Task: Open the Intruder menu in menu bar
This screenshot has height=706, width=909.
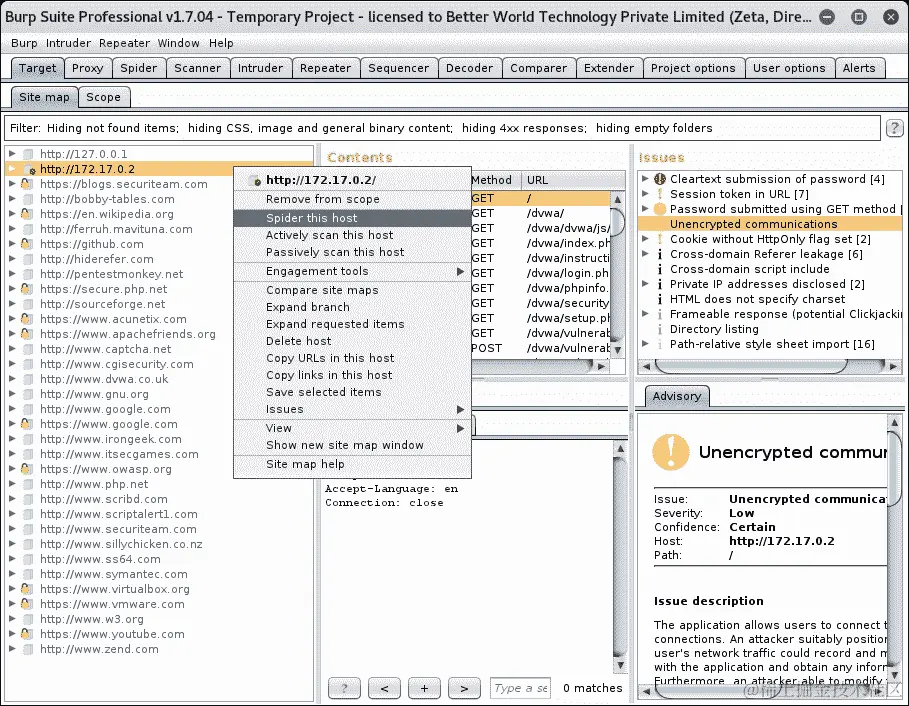Action: (x=68, y=43)
